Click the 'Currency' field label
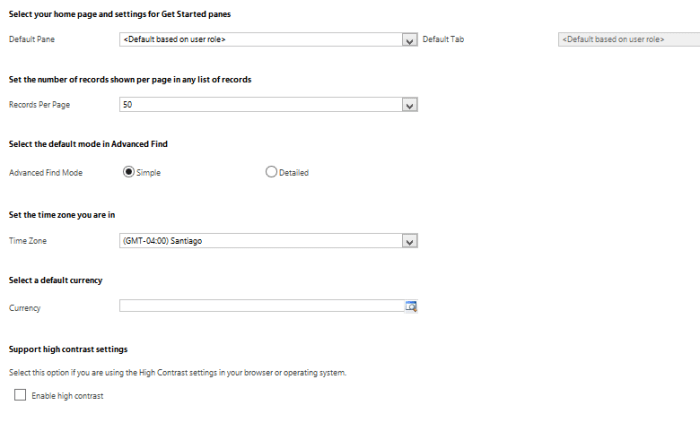The width and height of the screenshot is (700, 431). [x=25, y=308]
